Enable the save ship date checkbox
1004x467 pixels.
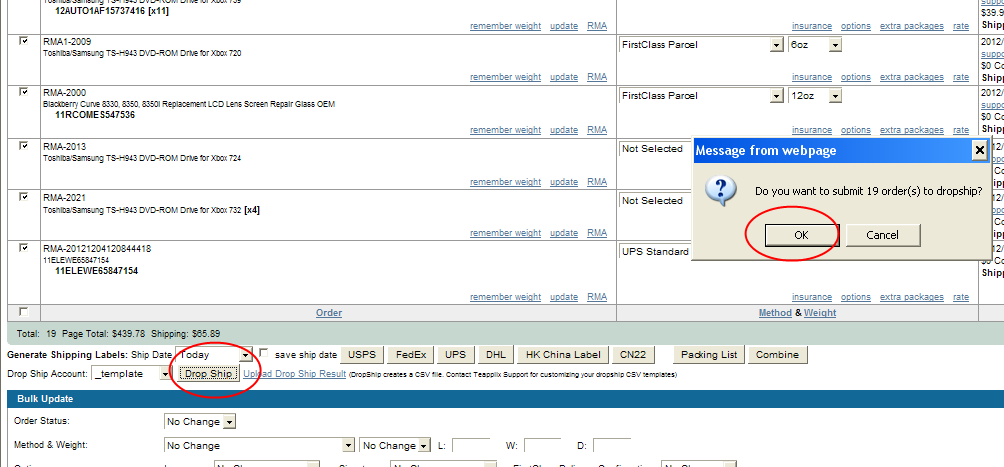[x=264, y=353]
